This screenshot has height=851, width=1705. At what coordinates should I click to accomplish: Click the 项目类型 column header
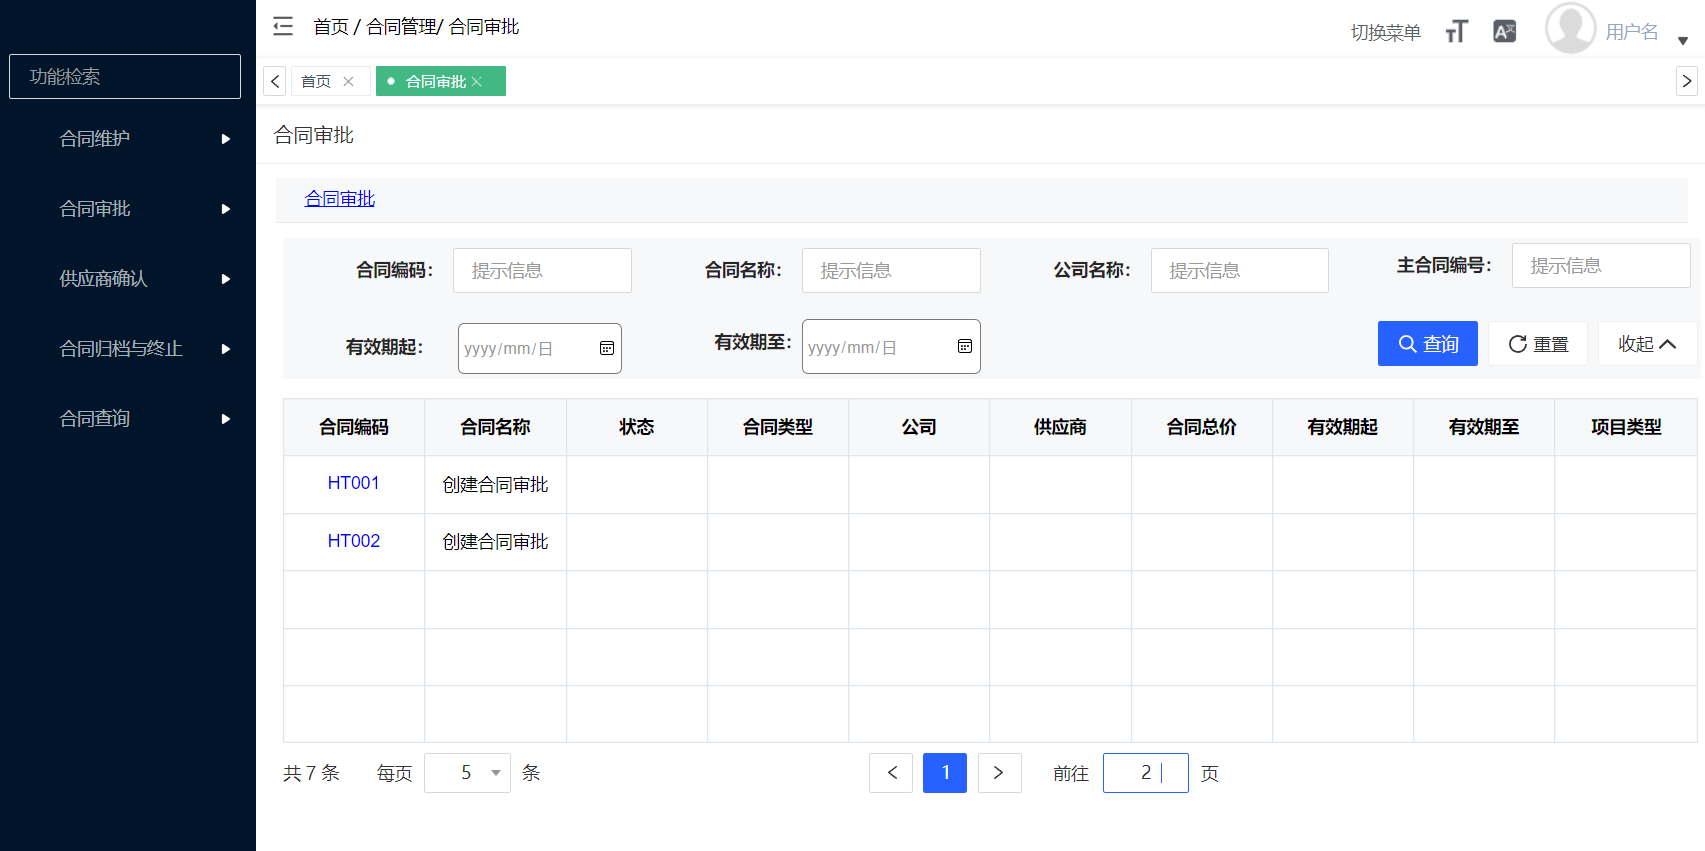(x=1626, y=427)
